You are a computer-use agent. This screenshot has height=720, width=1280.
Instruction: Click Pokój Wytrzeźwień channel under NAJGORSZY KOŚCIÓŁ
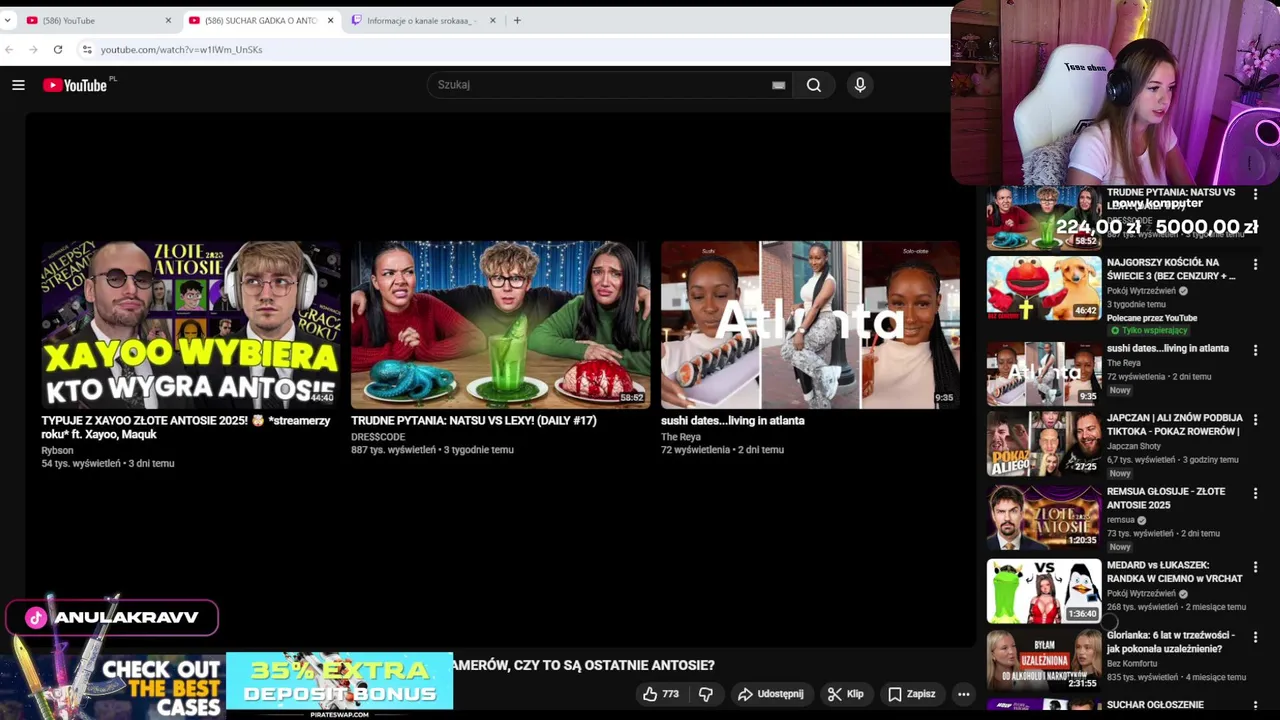pyautogui.click(x=1142, y=291)
